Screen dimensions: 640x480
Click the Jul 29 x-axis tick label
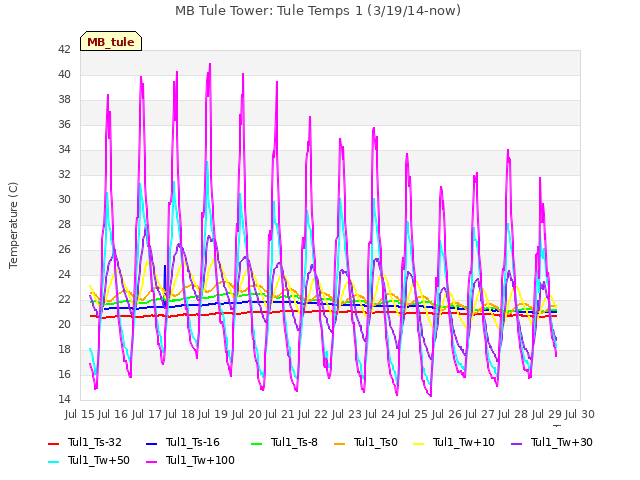547,414
